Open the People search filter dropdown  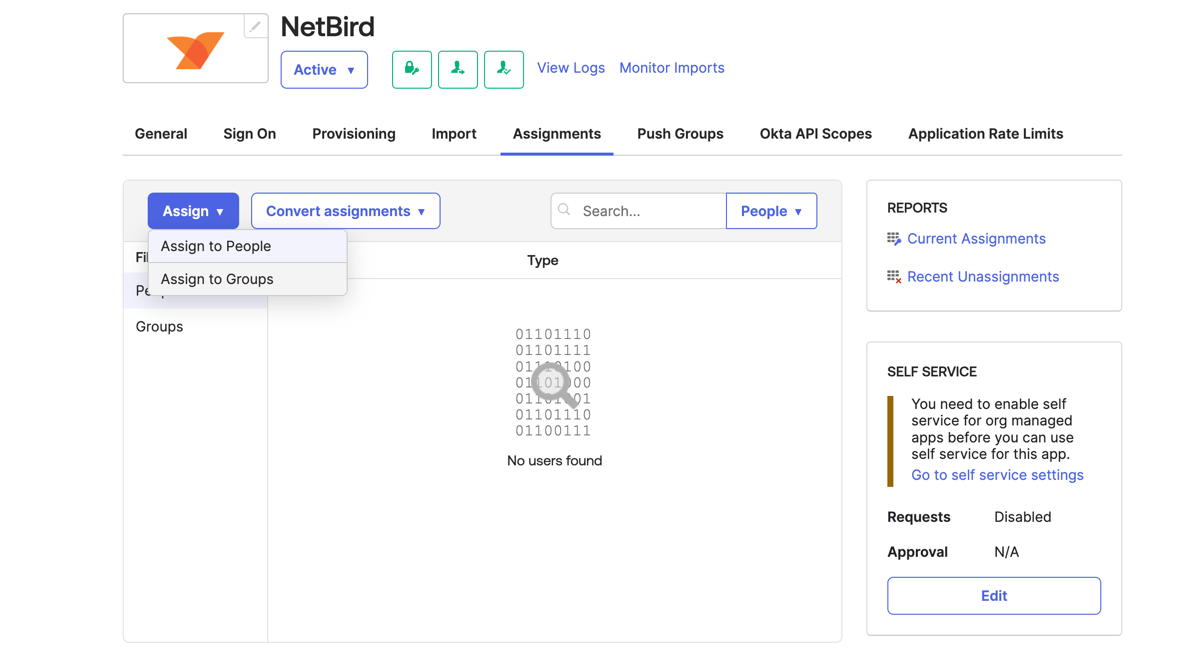[772, 211]
